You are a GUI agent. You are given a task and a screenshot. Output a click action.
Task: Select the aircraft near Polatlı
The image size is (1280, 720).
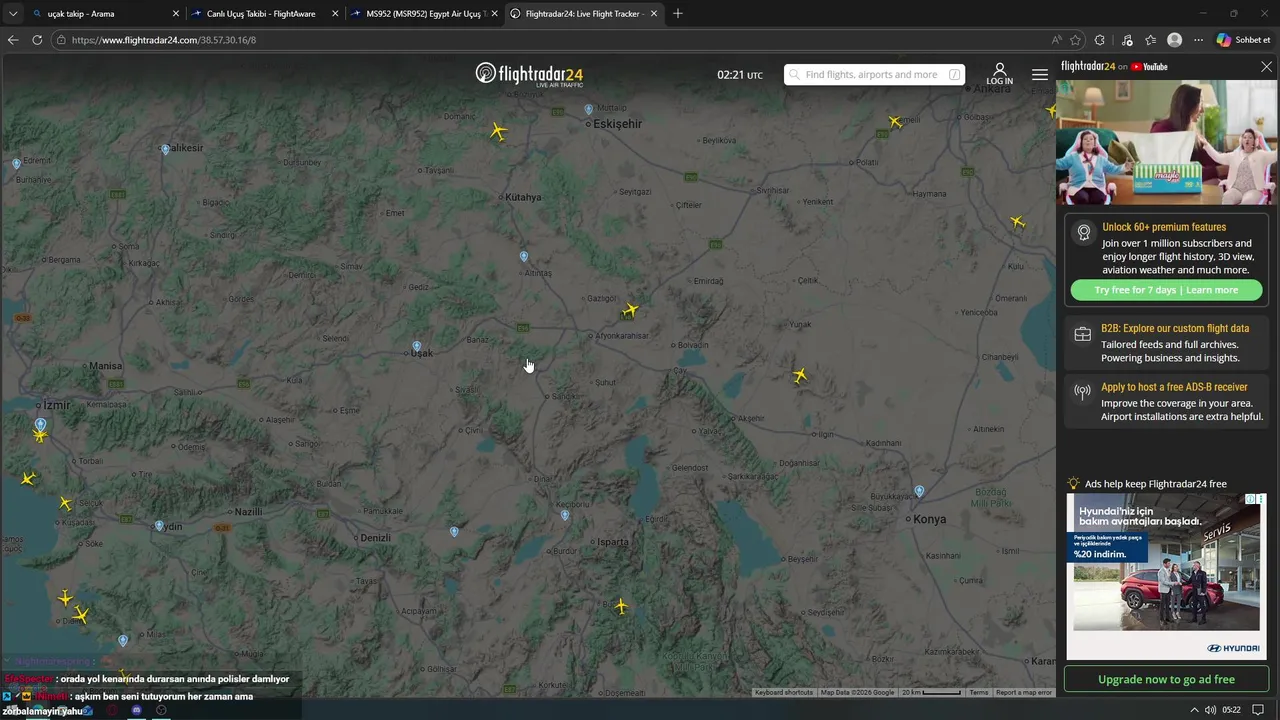pos(895,122)
